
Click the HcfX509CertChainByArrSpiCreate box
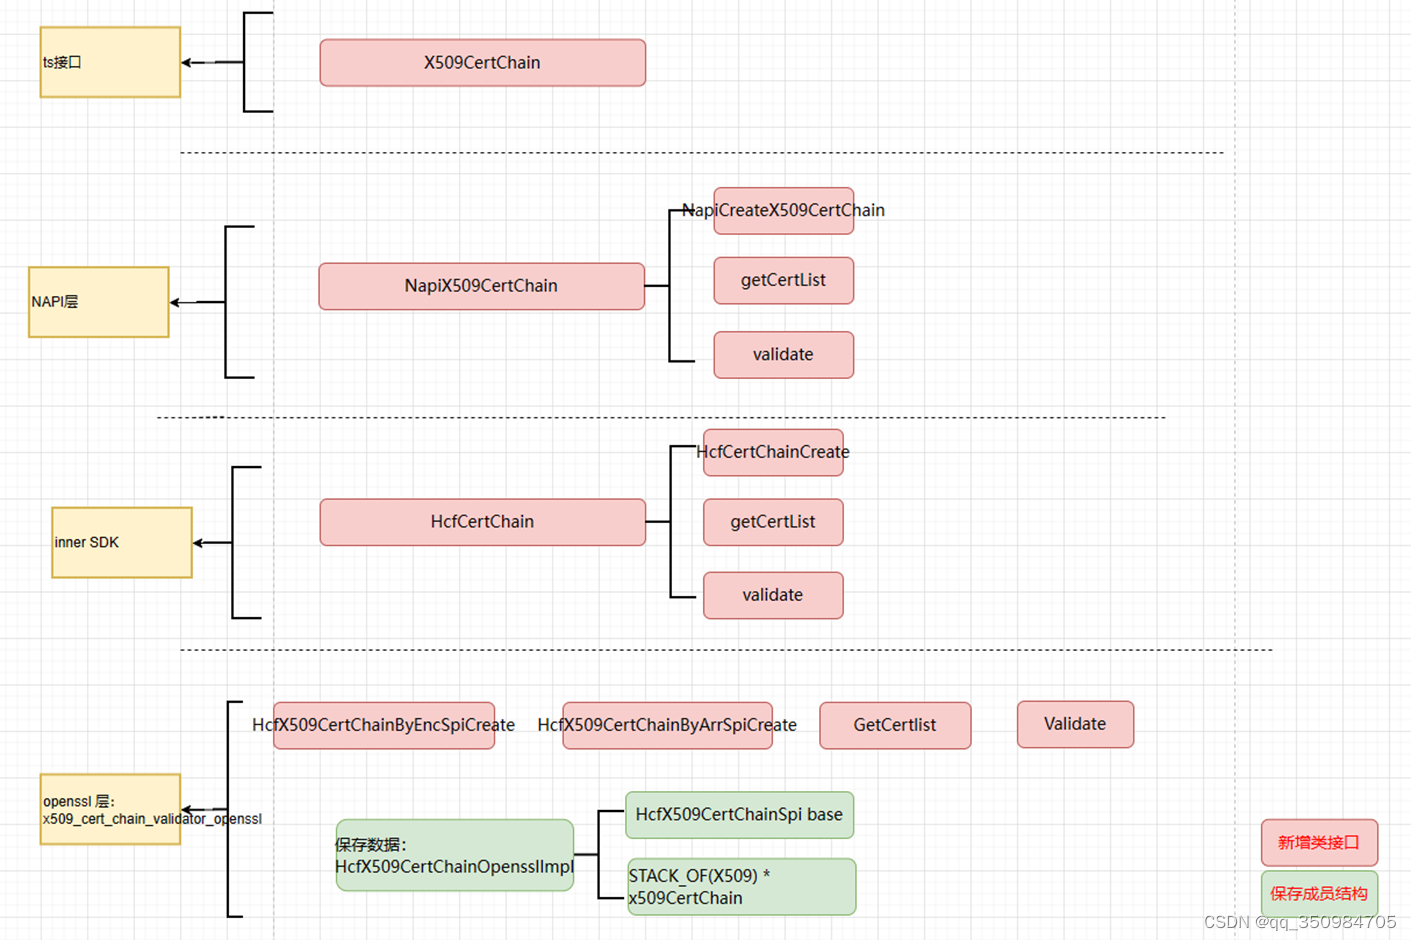click(x=667, y=725)
